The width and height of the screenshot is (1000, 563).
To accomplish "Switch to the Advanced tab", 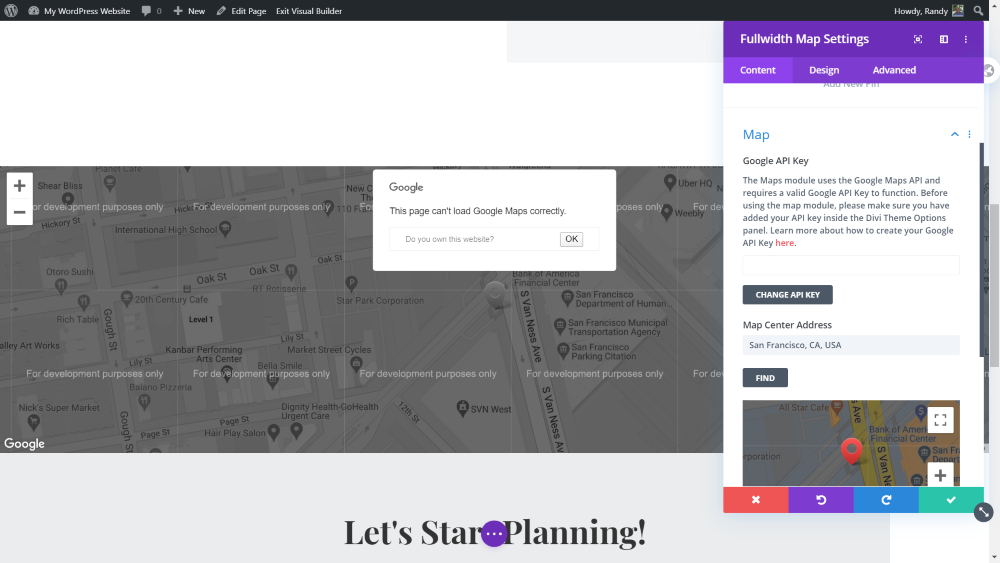I will coord(894,70).
